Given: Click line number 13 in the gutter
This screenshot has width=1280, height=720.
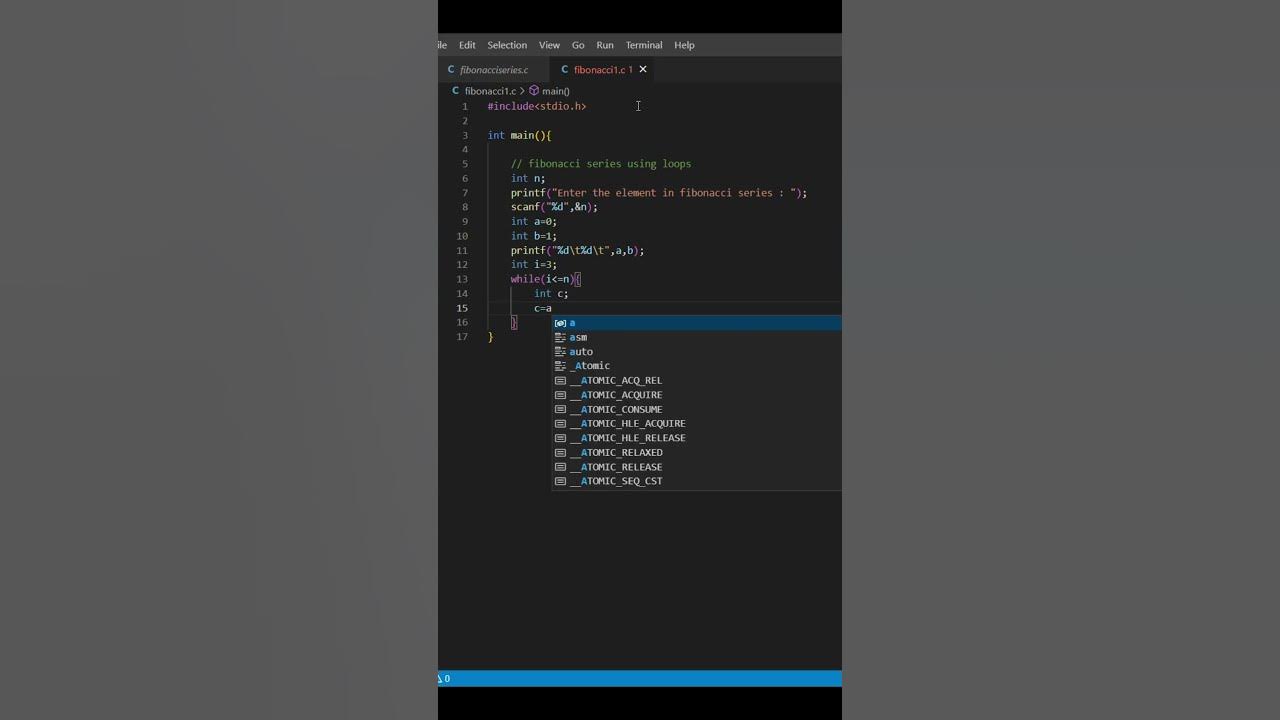Looking at the screenshot, I should (x=462, y=279).
